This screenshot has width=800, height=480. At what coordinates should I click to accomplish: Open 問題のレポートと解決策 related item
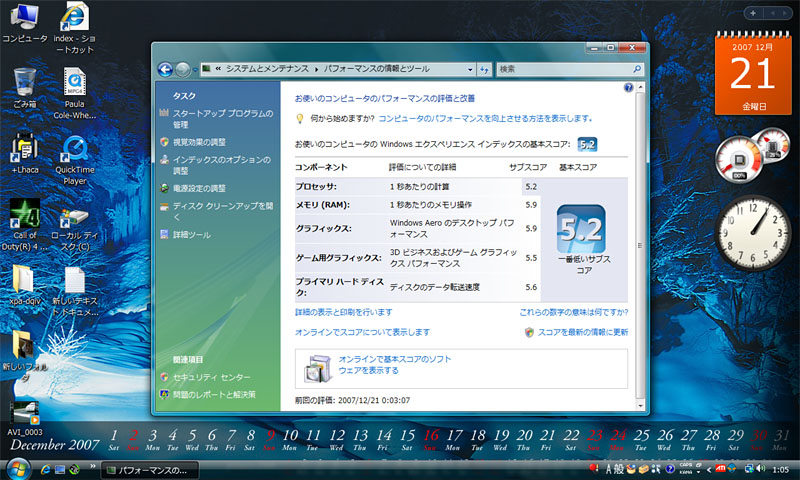tap(214, 394)
